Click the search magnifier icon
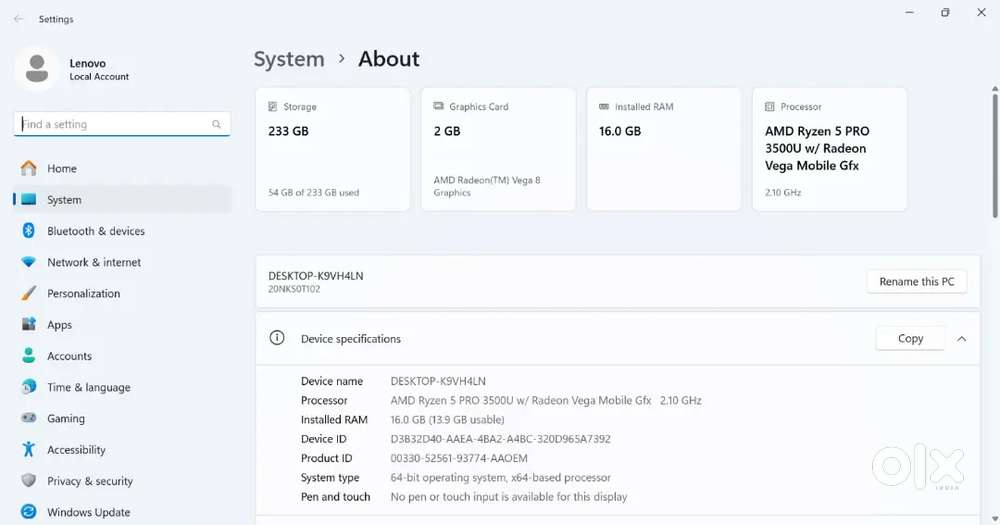 point(216,125)
